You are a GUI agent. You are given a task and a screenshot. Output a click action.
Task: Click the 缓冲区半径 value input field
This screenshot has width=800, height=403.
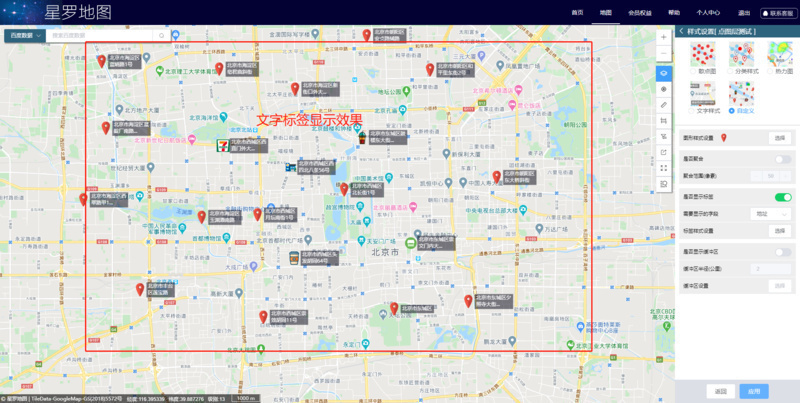pyautogui.click(x=770, y=269)
